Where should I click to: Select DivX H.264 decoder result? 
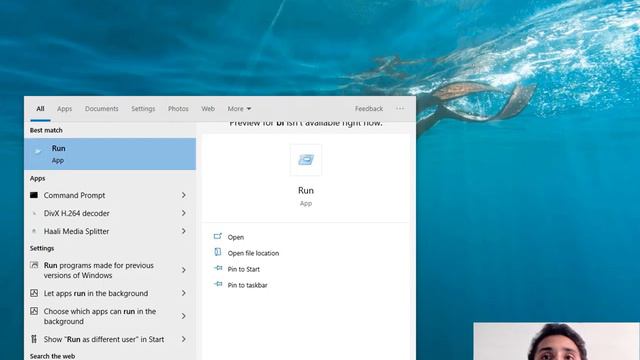[110, 213]
